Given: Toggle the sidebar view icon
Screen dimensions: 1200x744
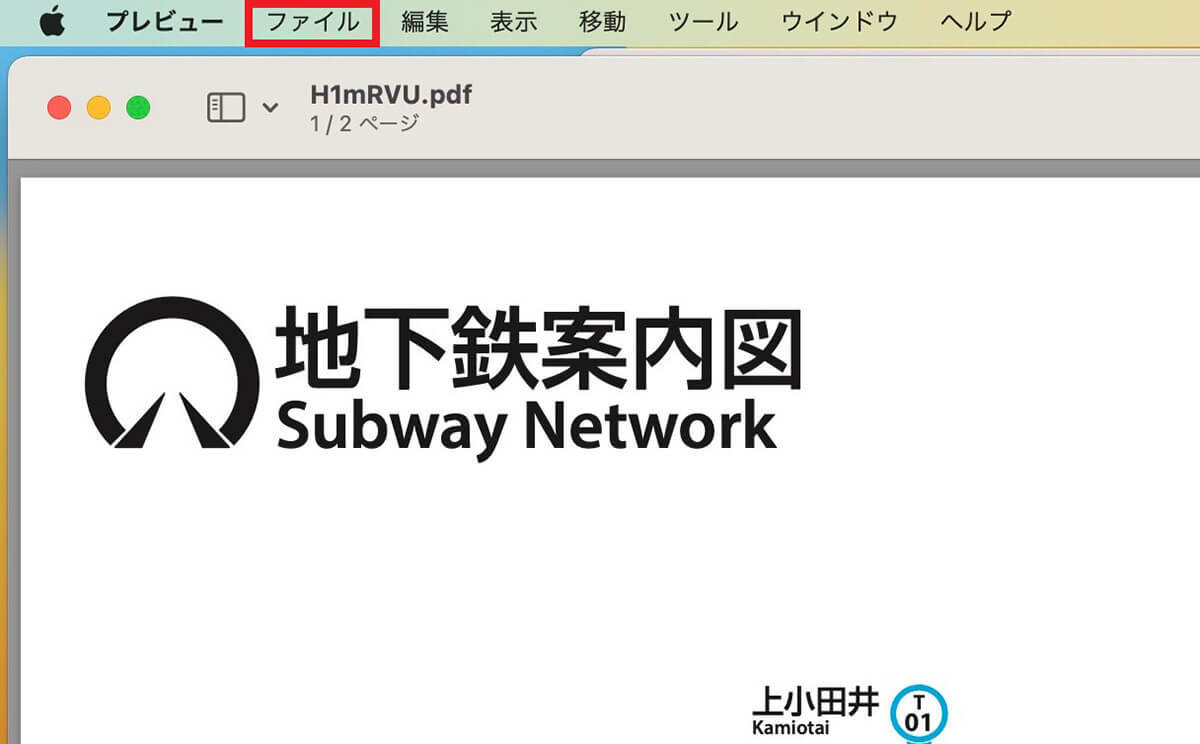Looking at the screenshot, I should (x=226, y=107).
